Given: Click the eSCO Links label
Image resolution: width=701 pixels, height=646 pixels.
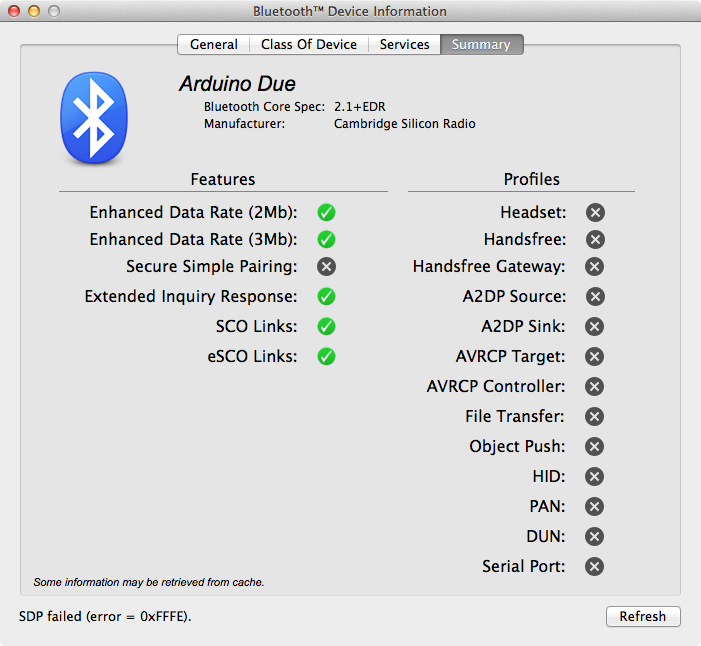Looking at the screenshot, I should tap(252, 356).
